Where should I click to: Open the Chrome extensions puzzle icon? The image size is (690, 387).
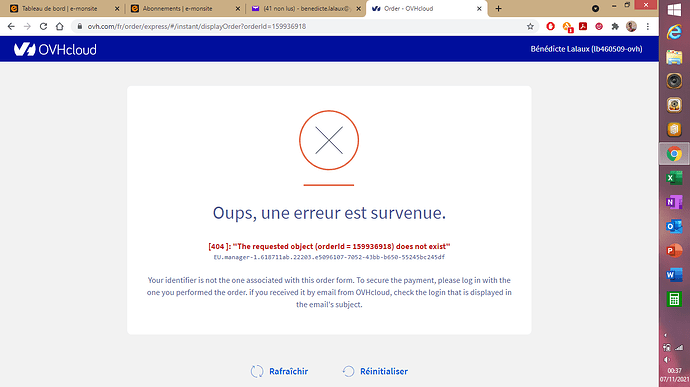(615, 26)
